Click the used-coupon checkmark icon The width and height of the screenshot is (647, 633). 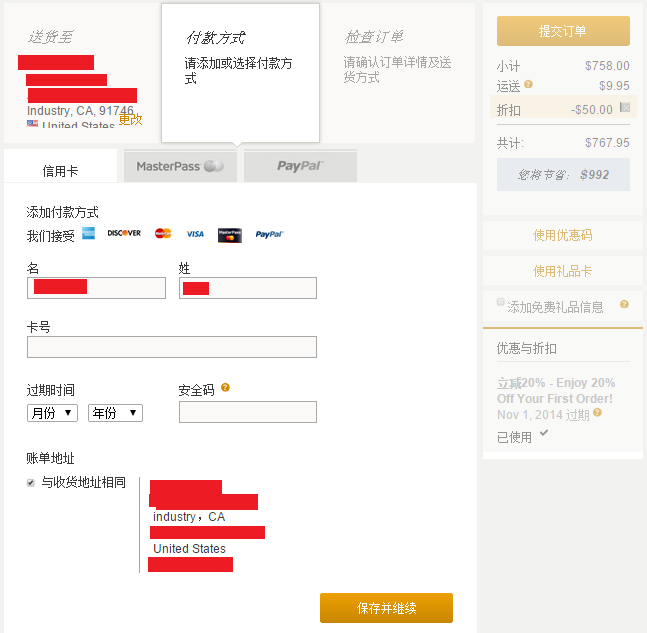click(544, 432)
